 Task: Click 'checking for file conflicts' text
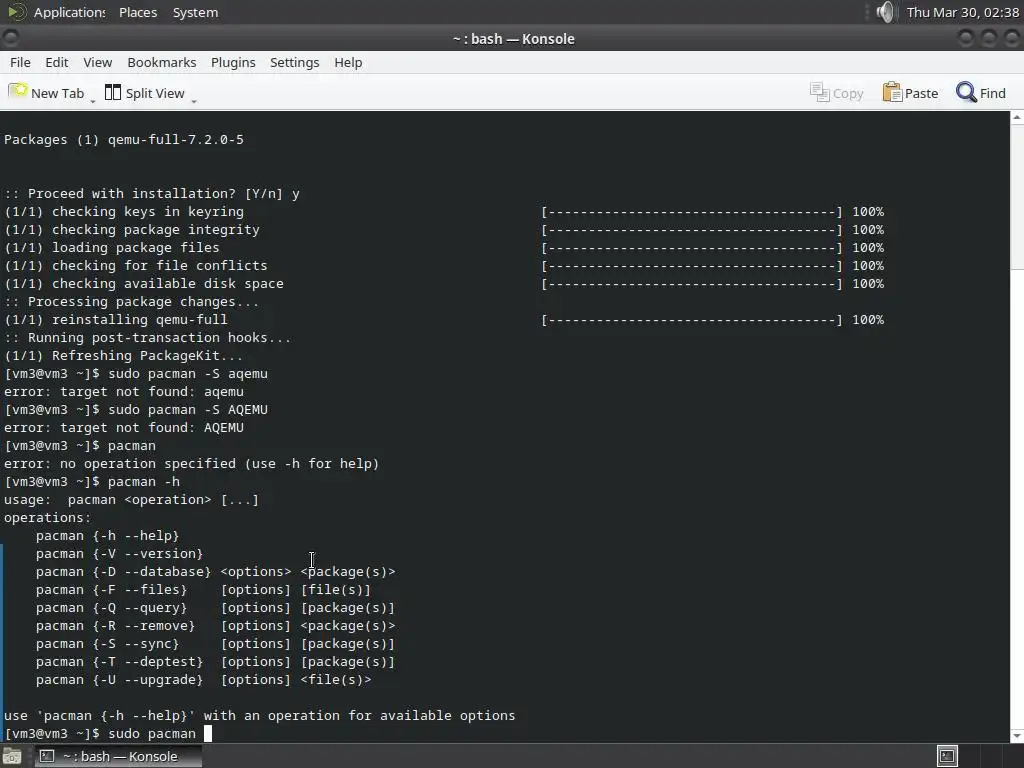coord(159,266)
